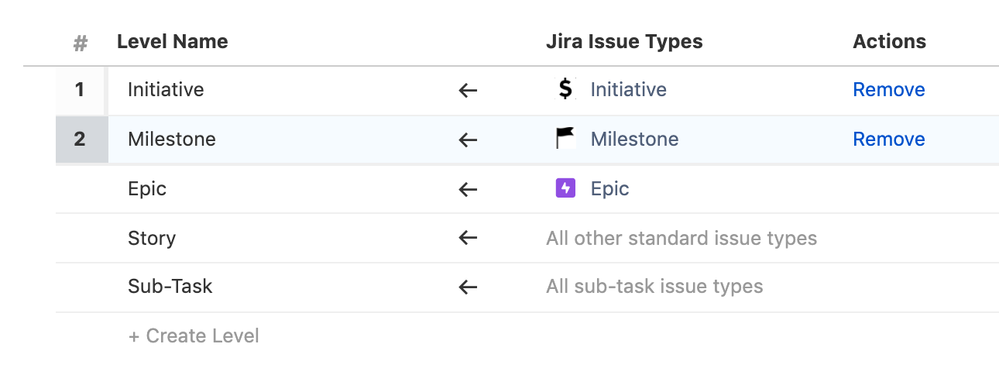Click the Story level name
The height and width of the screenshot is (372, 999).
(x=152, y=238)
